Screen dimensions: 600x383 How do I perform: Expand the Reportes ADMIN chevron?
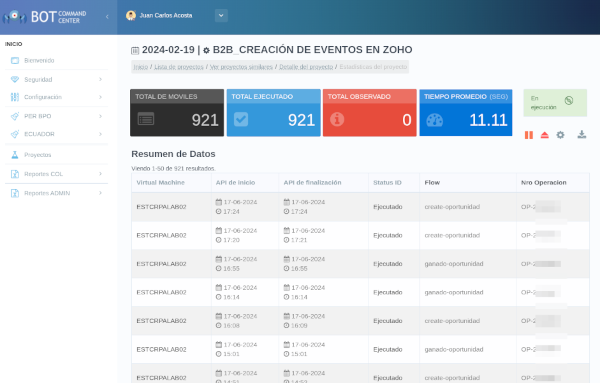tap(100, 193)
